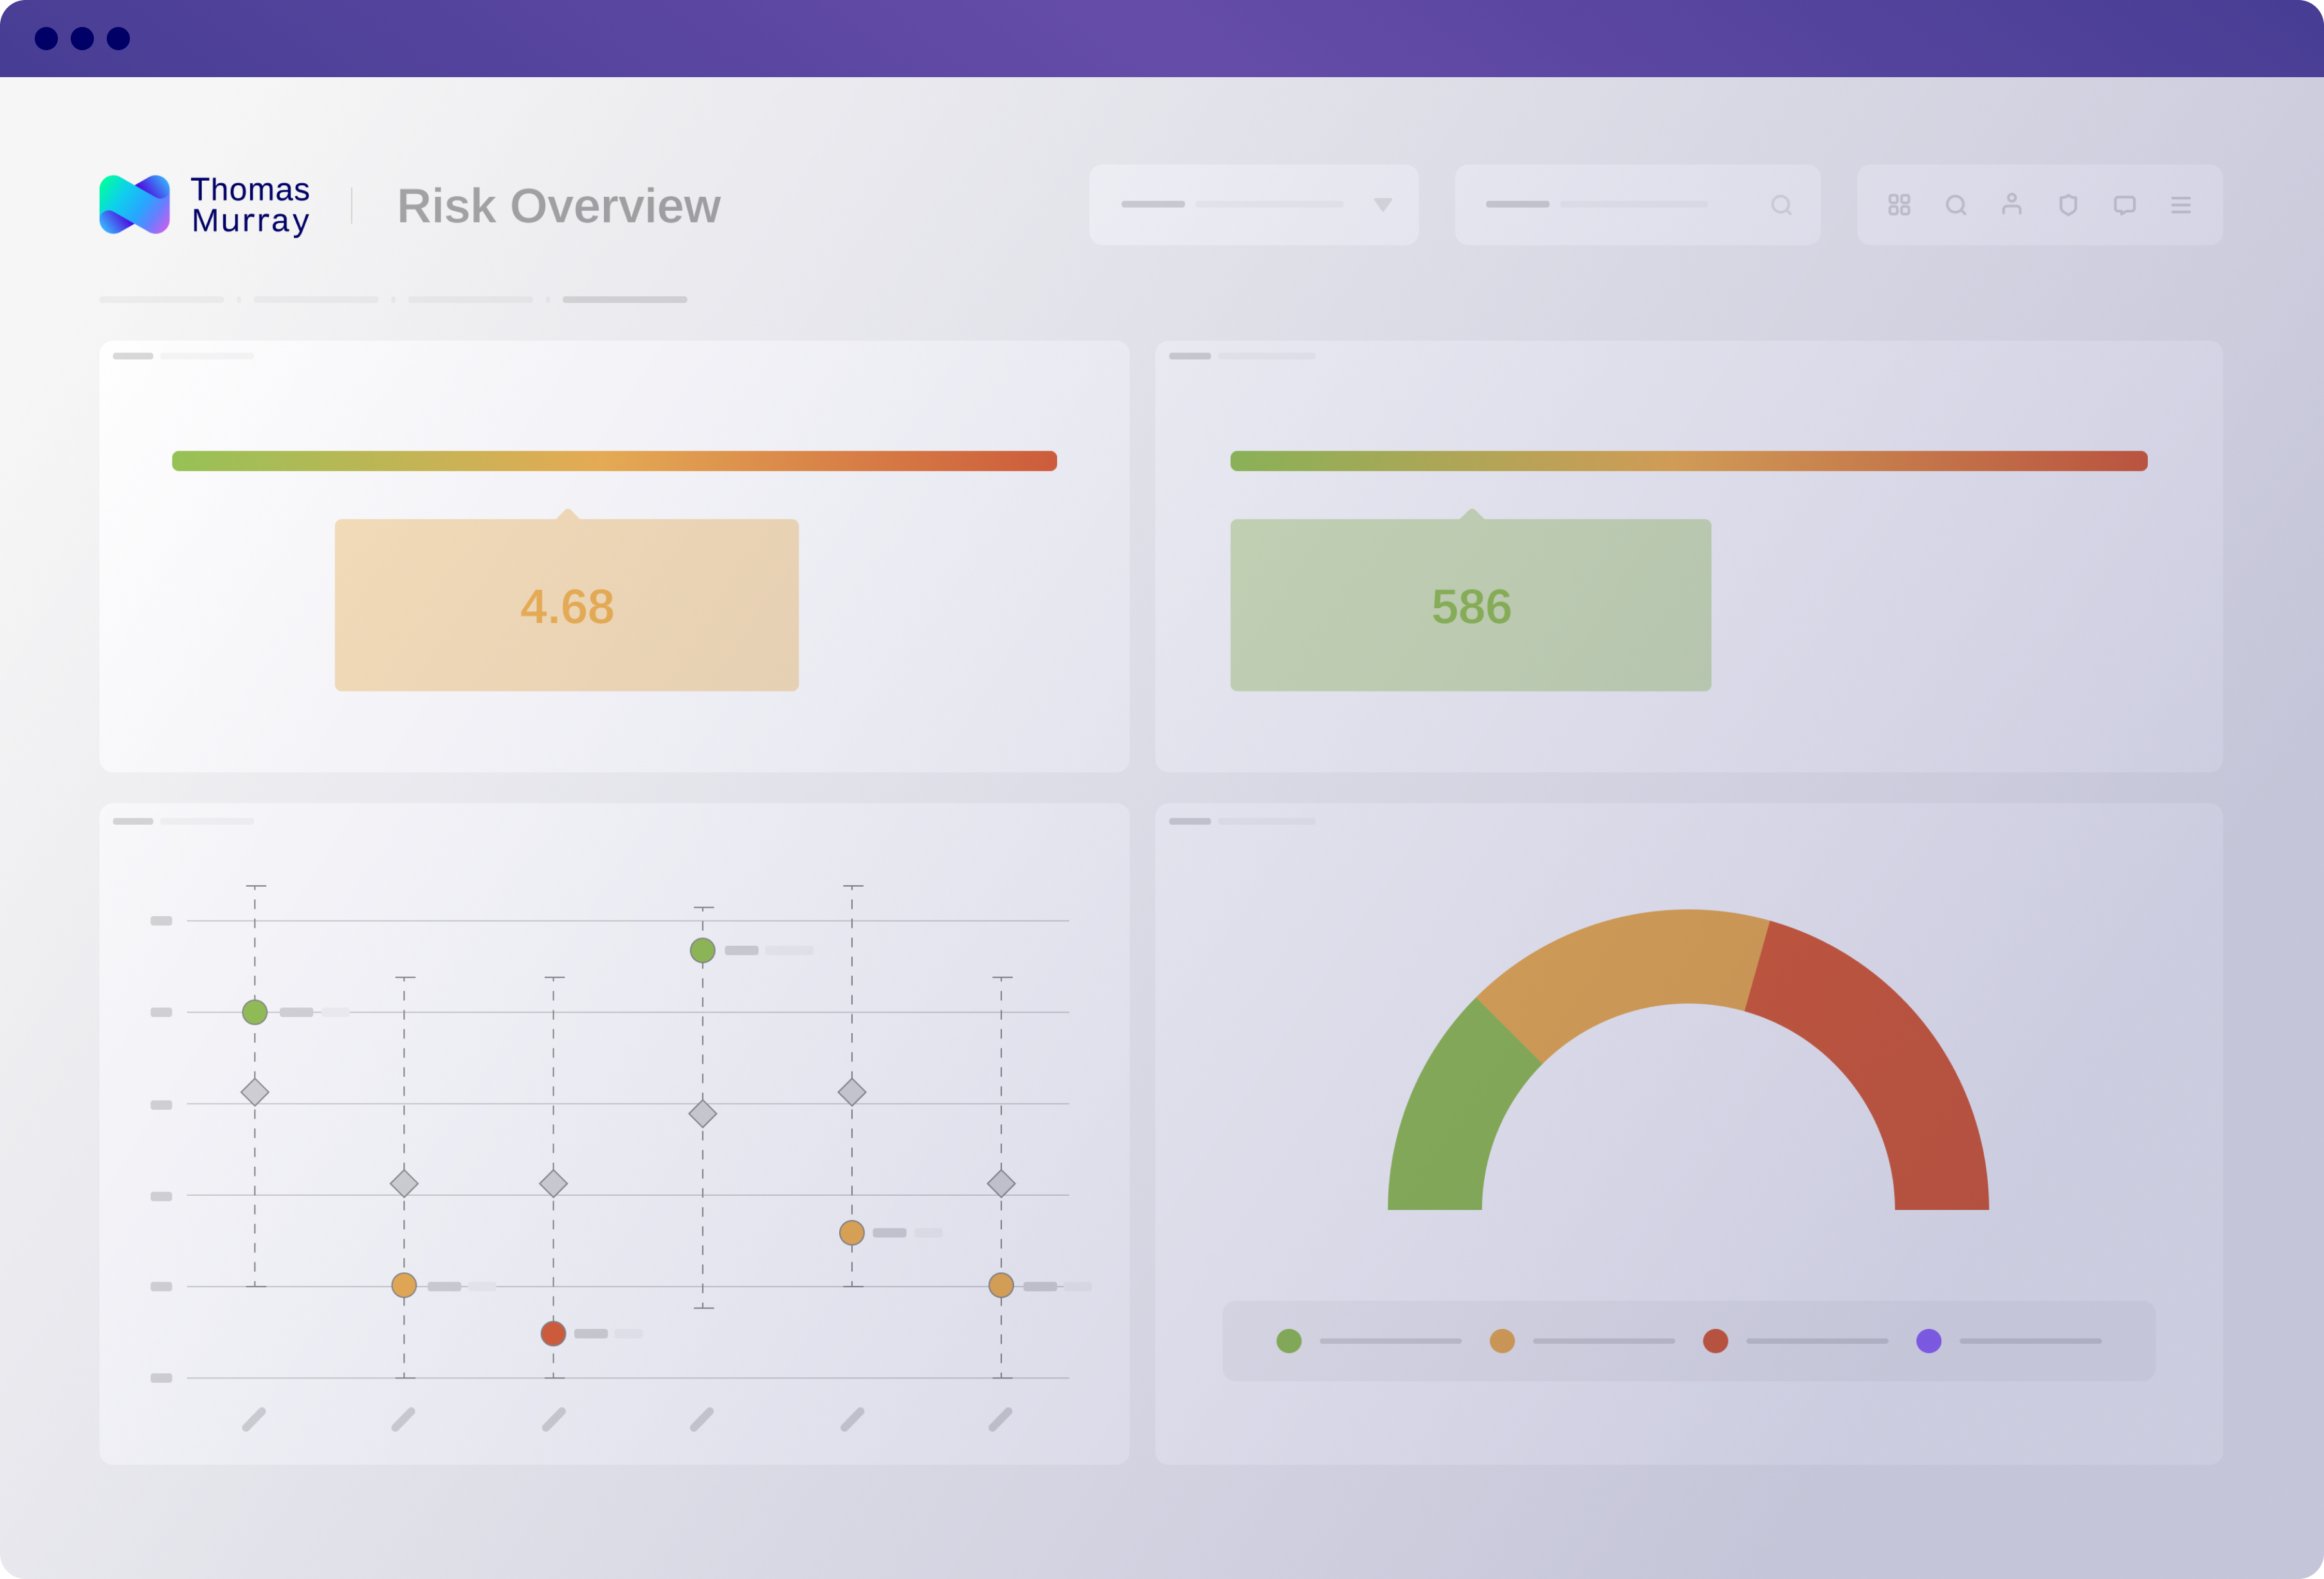The width and height of the screenshot is (2324, 1579).
Task: Click the 4.68 score box
Action: point(566,605)
